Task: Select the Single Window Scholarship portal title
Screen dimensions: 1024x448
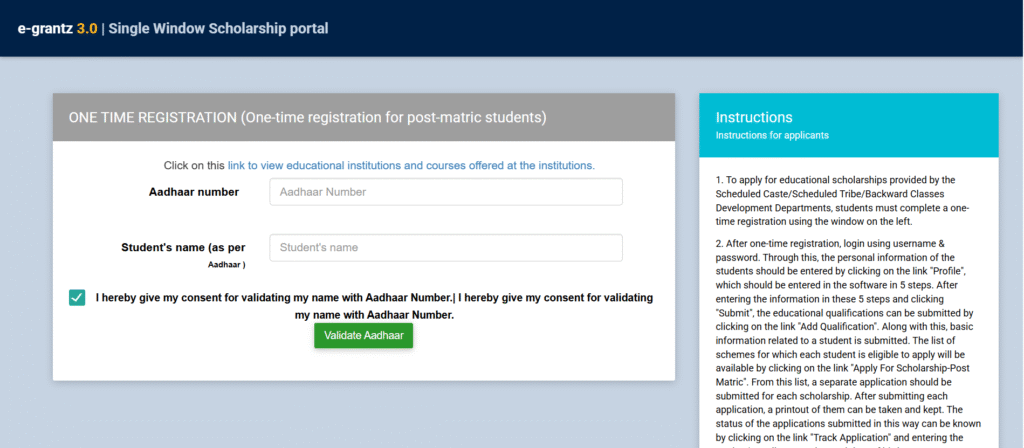Action: (x=218, y=29)
